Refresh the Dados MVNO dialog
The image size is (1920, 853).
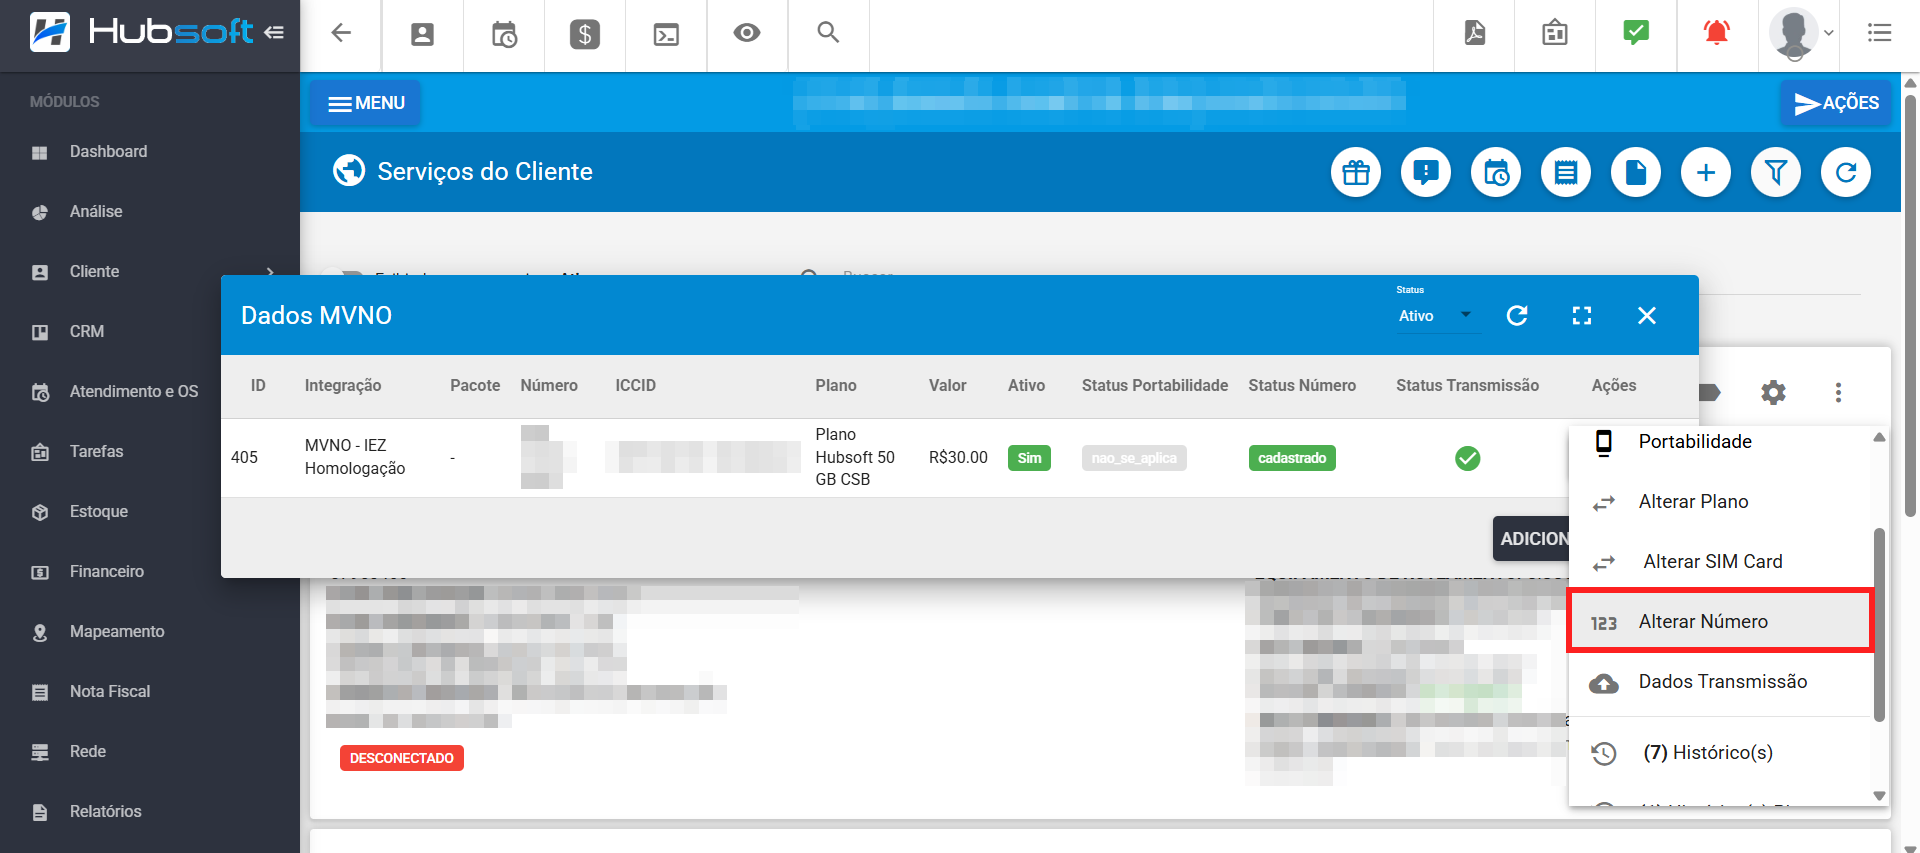pyautogui.click(x=1516, y=316)
